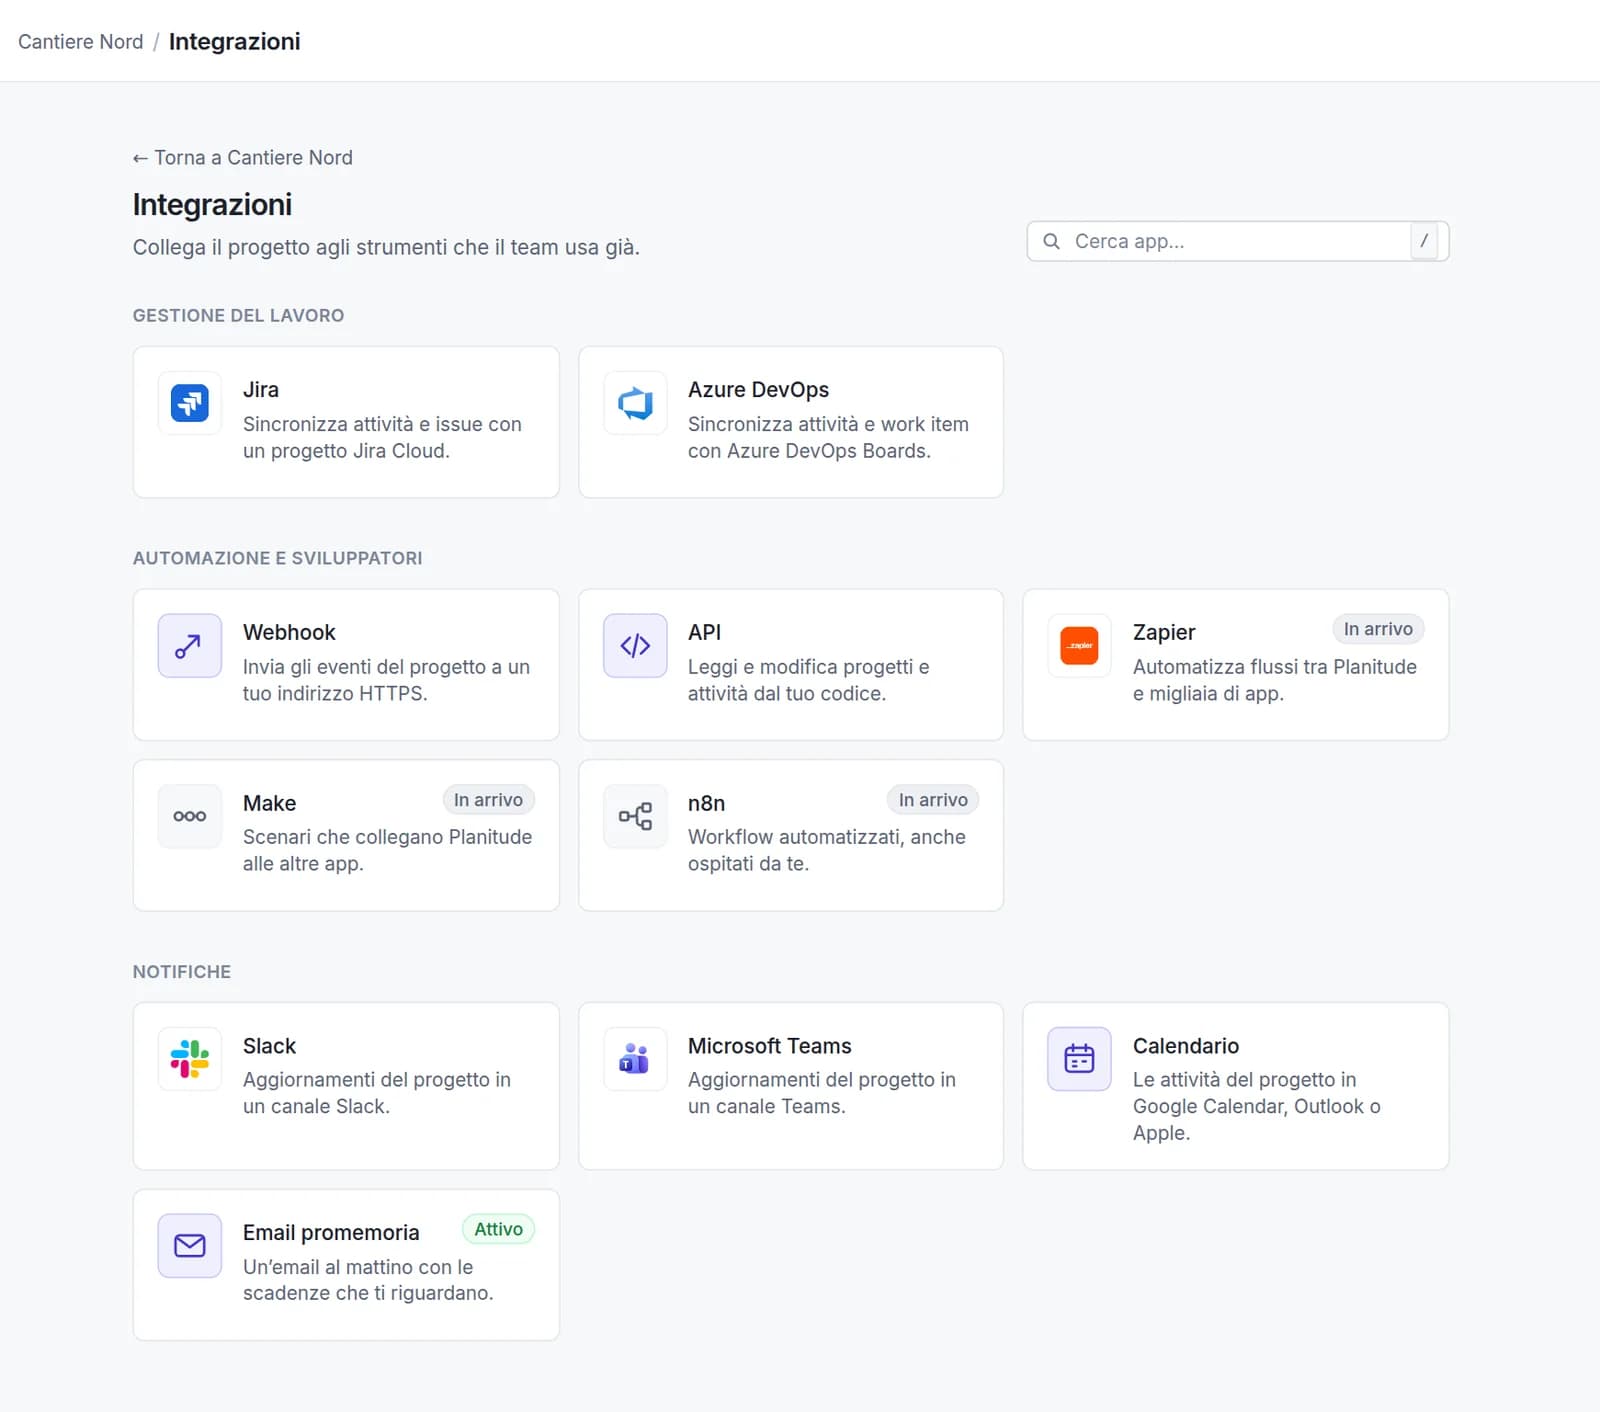The width and height of the screenshot is (1600, 1412).
Task: Click the n8n card title
Action: 706,803
